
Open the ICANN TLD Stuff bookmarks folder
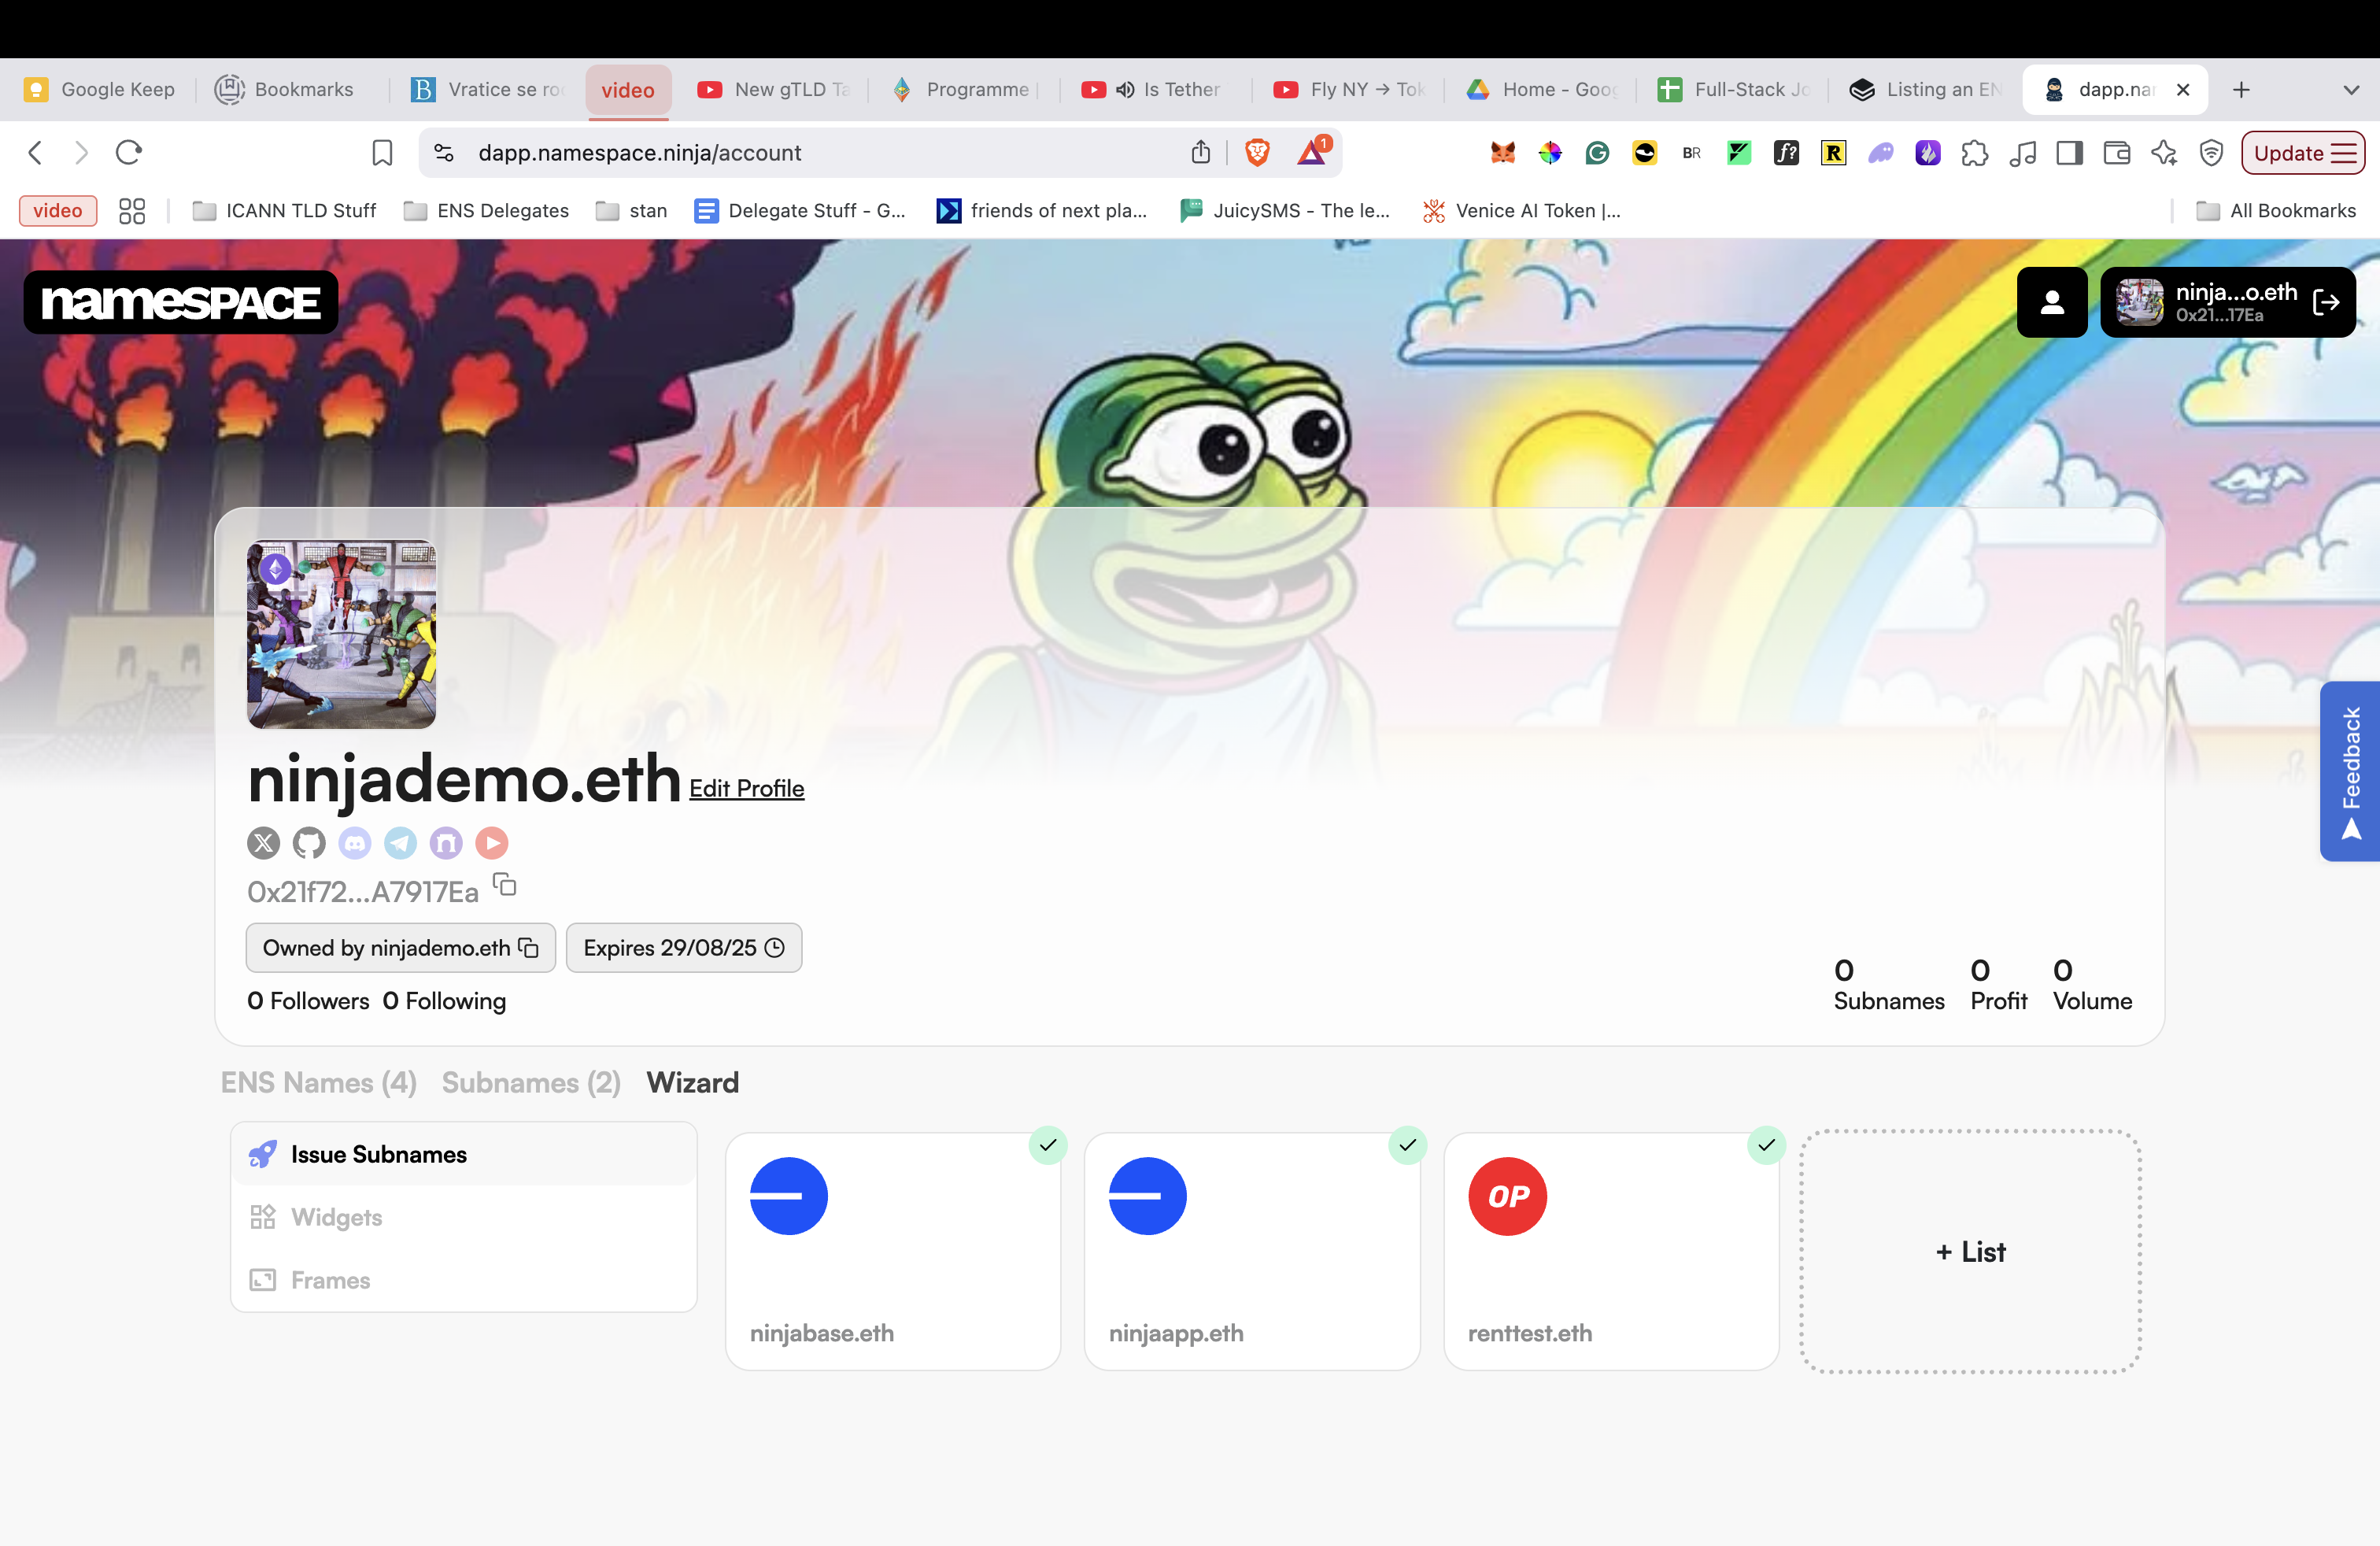pyautogui.click(x=285, y=210)
